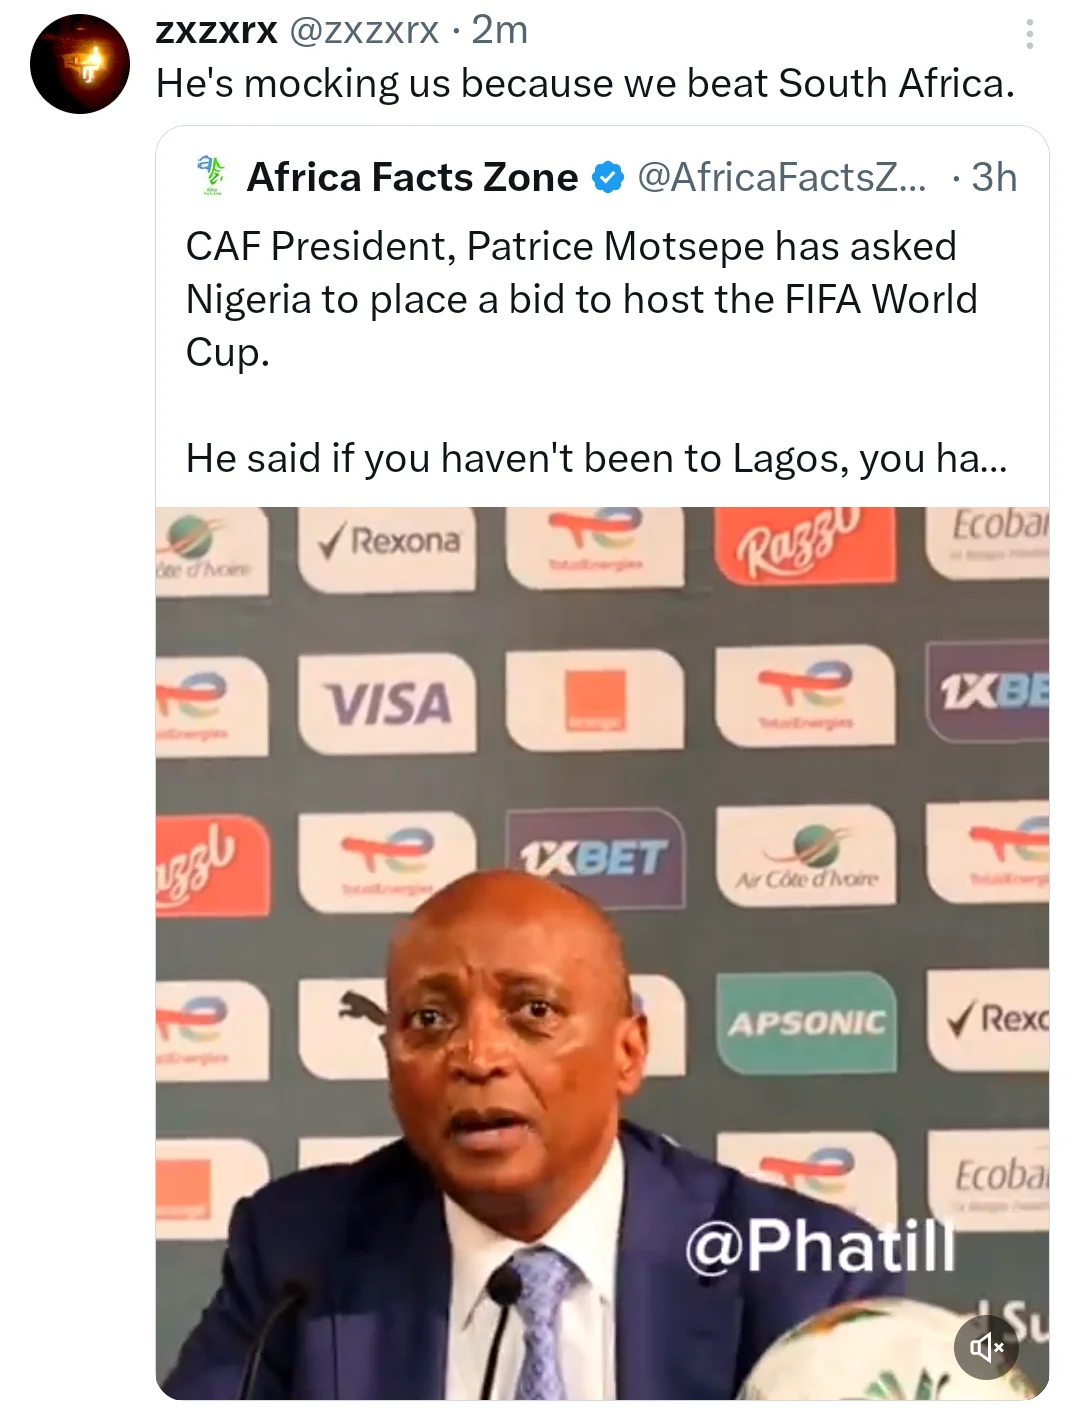
Task: Open the zxzxrx display name link
Action: point(216,31)
